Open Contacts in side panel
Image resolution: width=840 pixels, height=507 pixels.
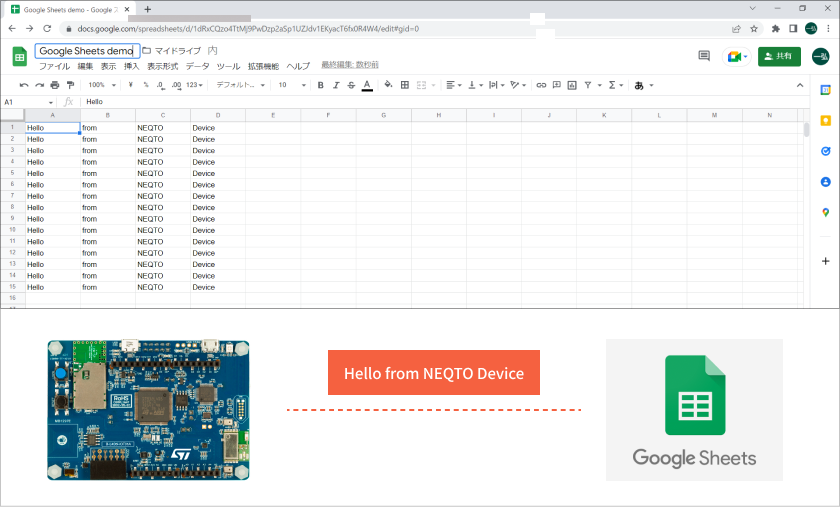point(825,182)
